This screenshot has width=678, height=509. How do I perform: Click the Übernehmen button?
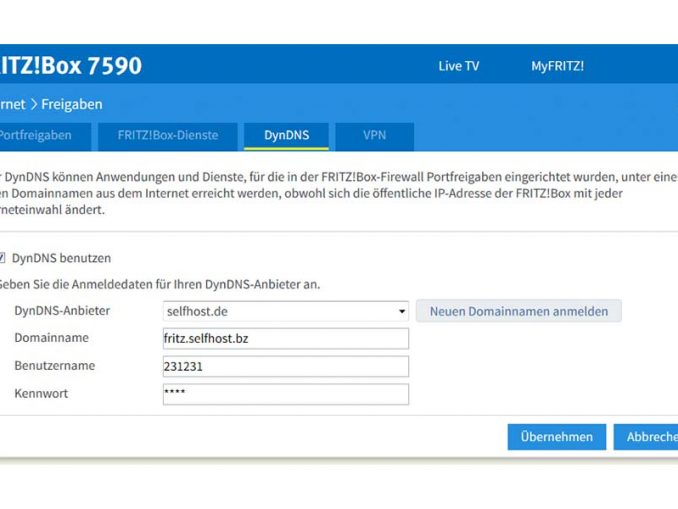[x=556, y=437]
